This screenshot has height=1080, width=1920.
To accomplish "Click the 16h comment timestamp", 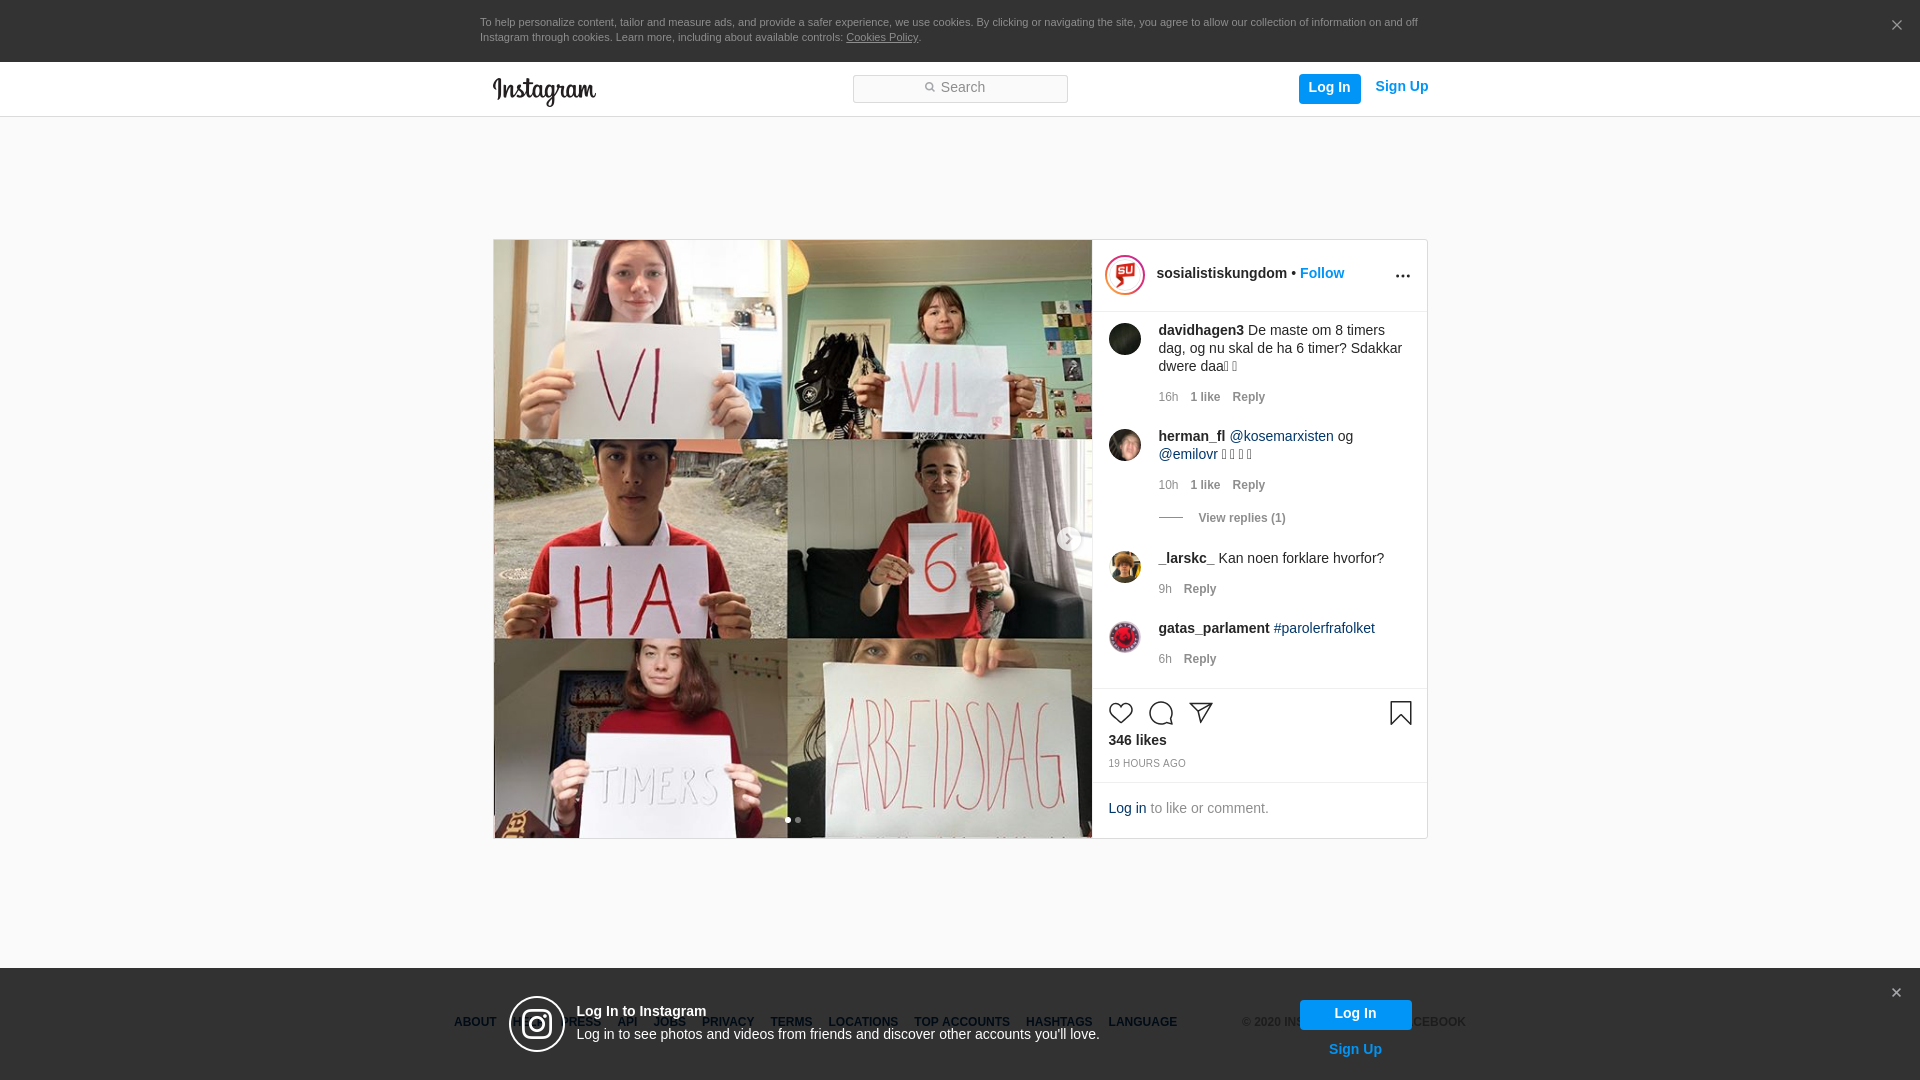I will point(1168,397).
